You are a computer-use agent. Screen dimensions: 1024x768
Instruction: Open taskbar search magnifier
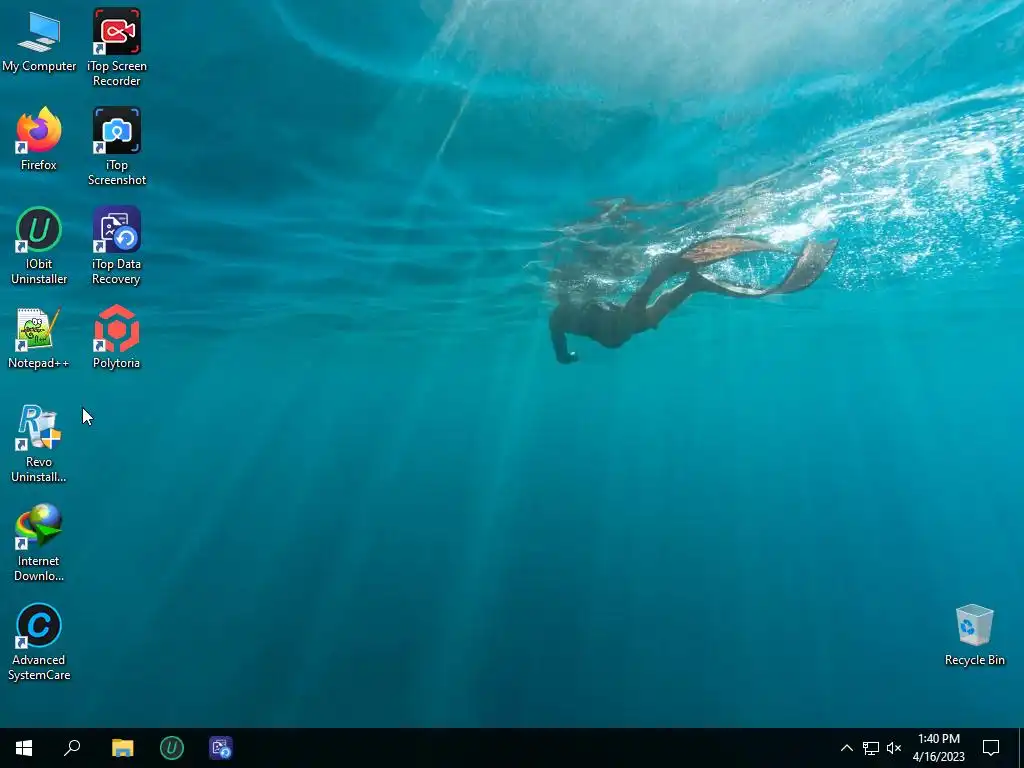[x=72, y=748]
